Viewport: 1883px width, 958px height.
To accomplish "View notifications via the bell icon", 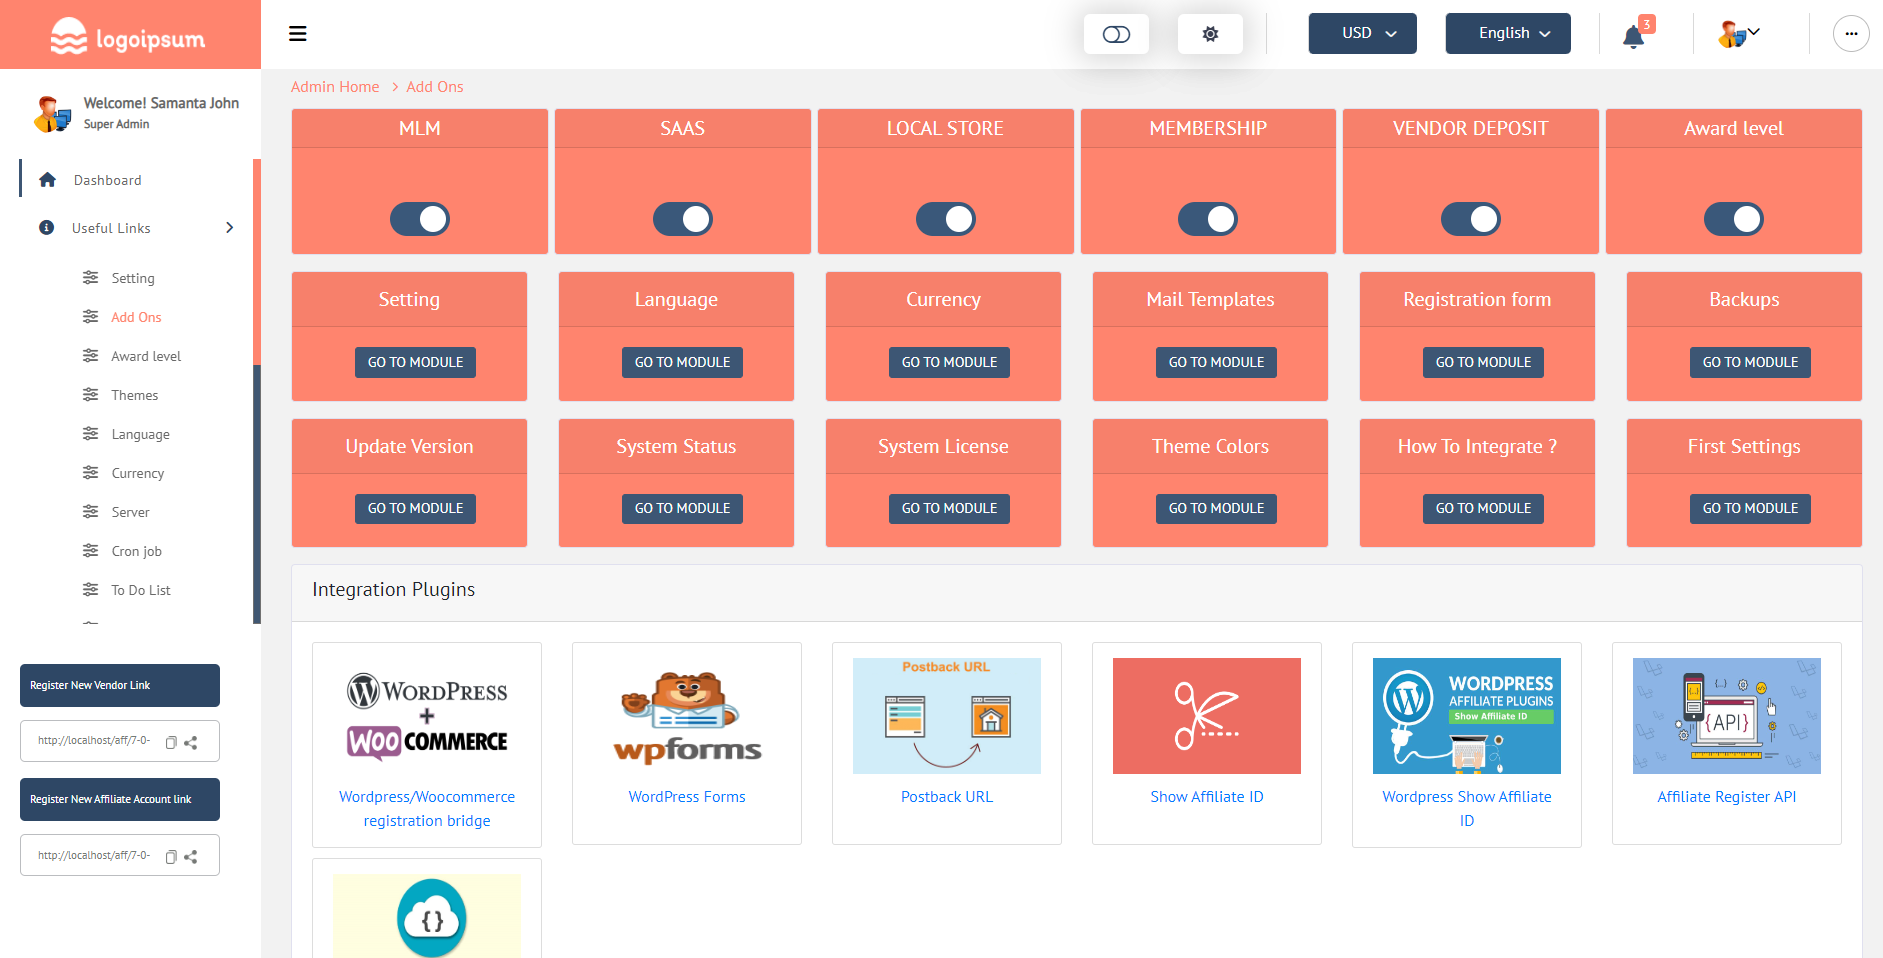I will pyautogui.click(x=1632, y=35).
